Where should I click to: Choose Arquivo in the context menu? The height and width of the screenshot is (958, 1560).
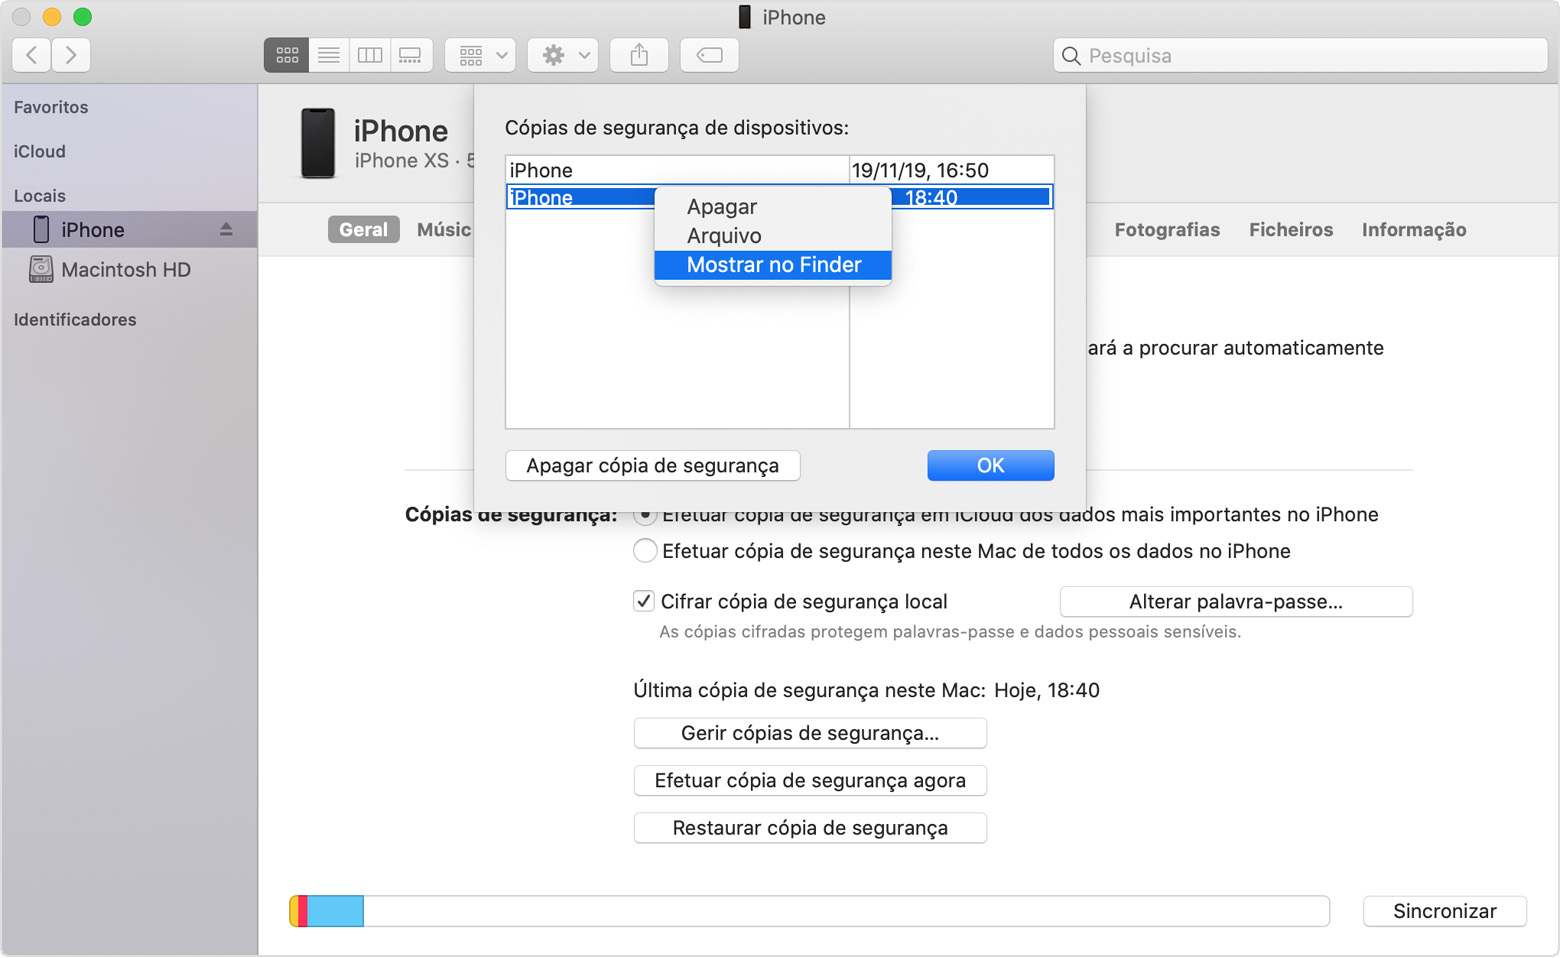tap(772, 236)
